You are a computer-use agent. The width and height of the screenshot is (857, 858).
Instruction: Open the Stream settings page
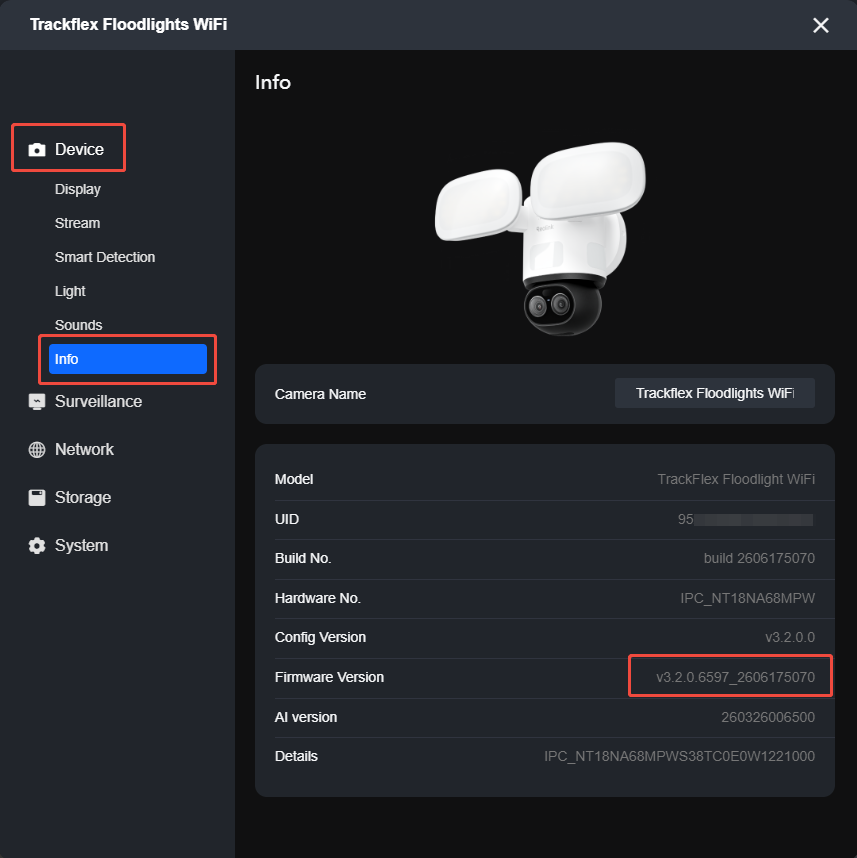pos(77,223)
